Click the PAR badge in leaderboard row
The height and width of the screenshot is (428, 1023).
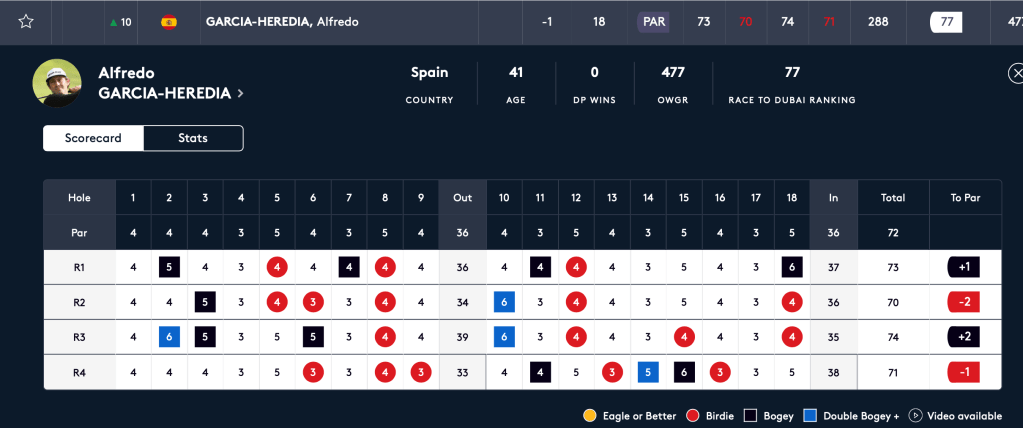653,22
